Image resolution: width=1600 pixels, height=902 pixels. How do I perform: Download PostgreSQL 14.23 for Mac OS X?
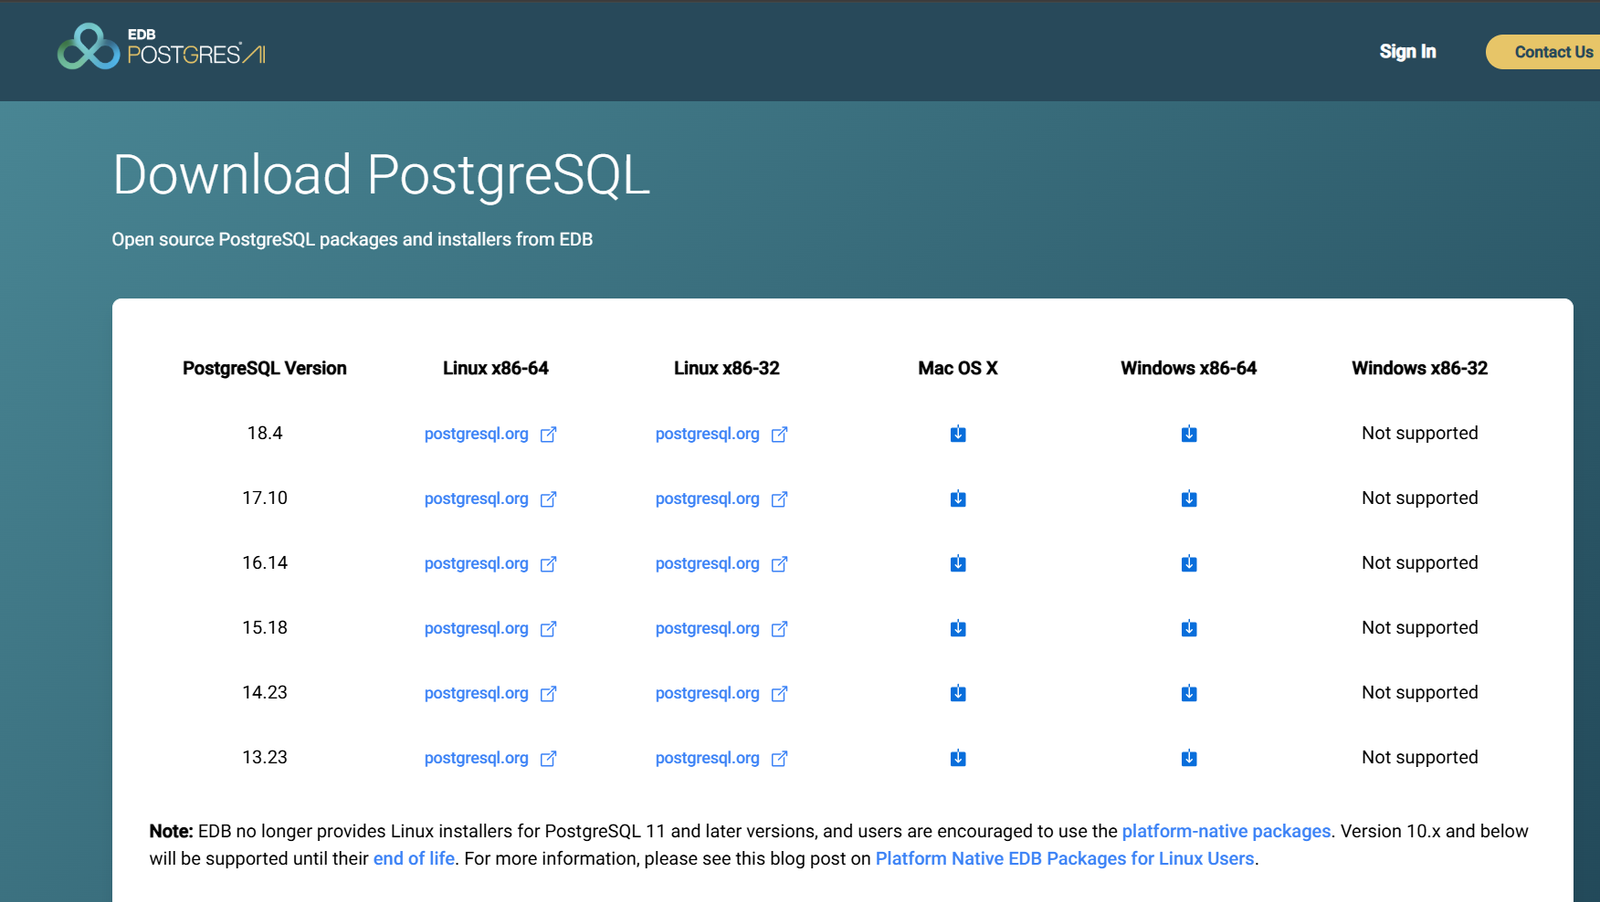(958, 693)
